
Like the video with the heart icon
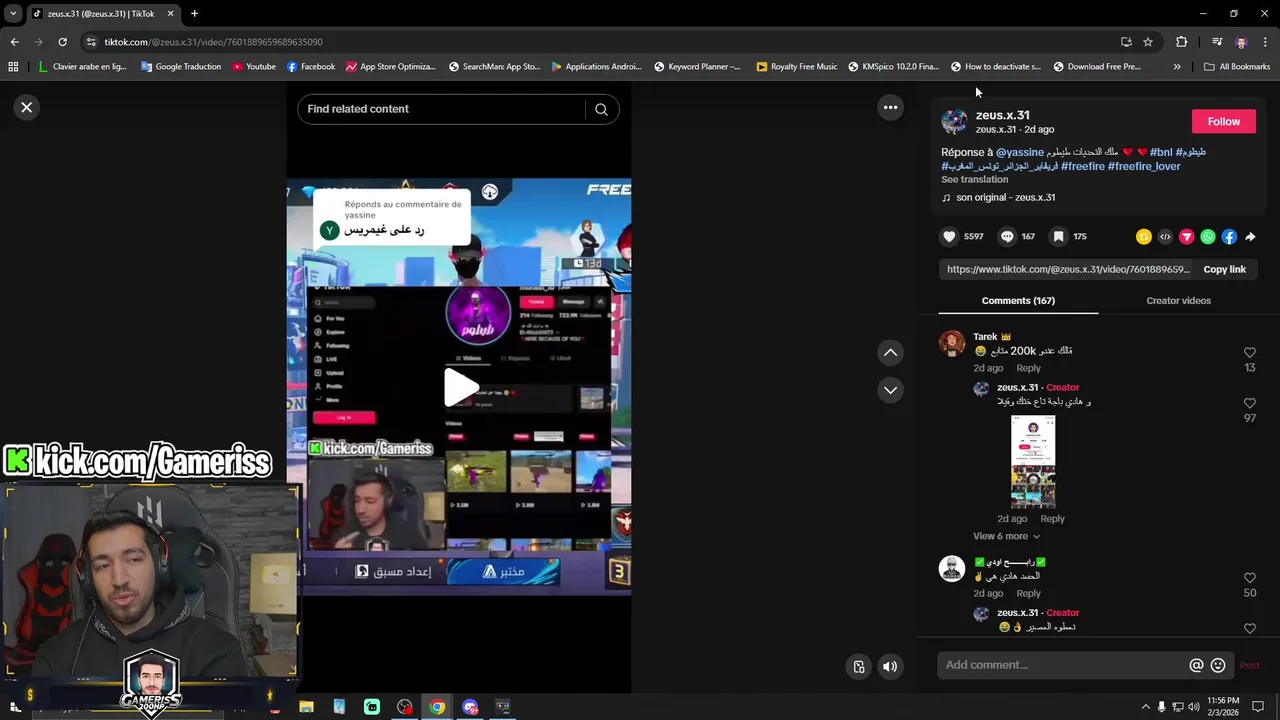click(x=949, y=236)
